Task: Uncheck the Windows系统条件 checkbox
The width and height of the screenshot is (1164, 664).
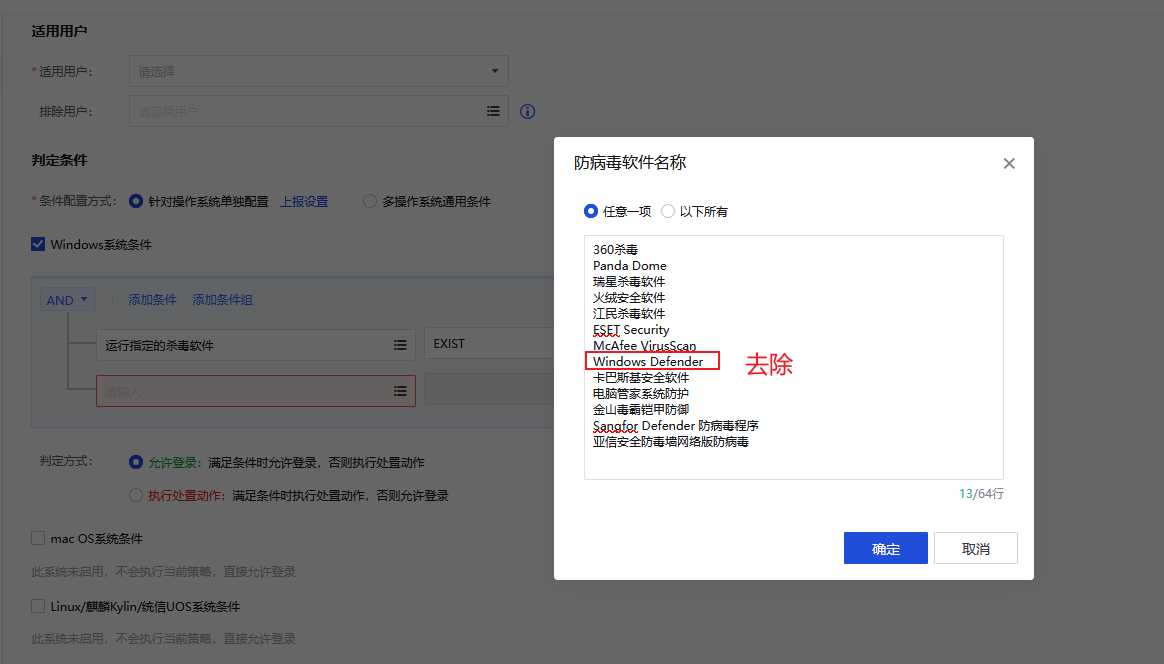Action: tap(38, 244)
